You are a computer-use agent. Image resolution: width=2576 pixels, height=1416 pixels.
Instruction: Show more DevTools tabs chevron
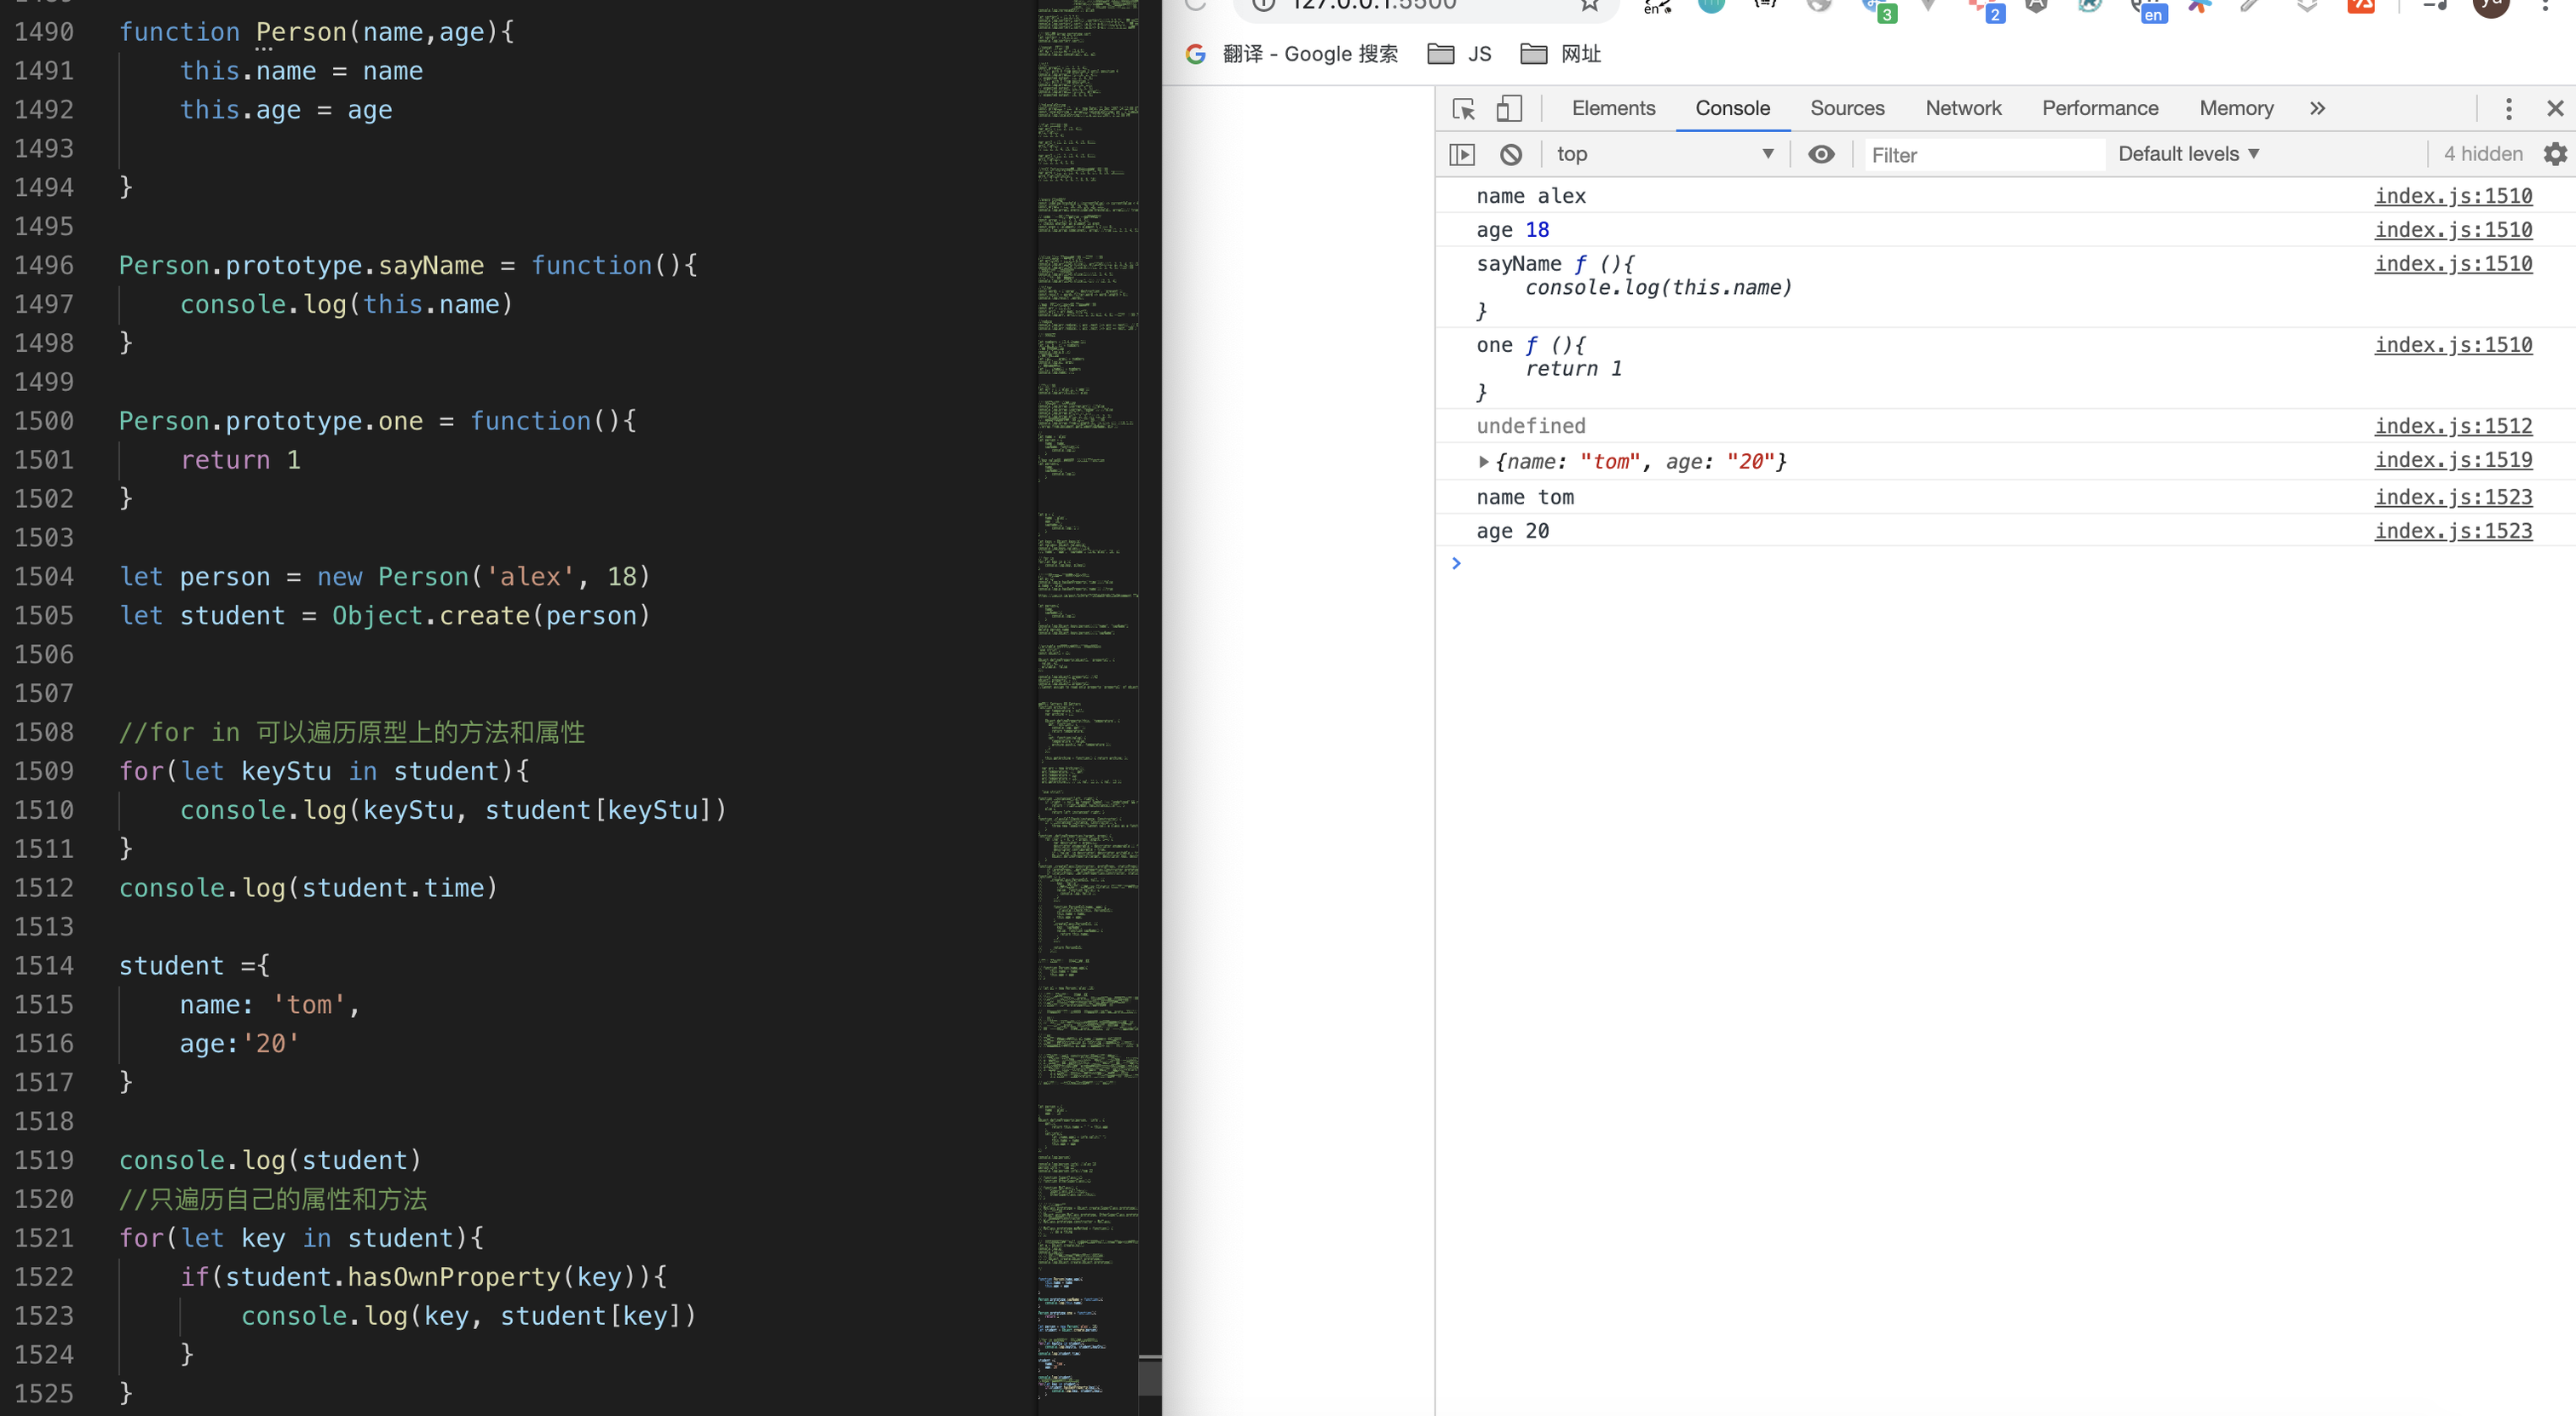click(x=2317, y=108)
